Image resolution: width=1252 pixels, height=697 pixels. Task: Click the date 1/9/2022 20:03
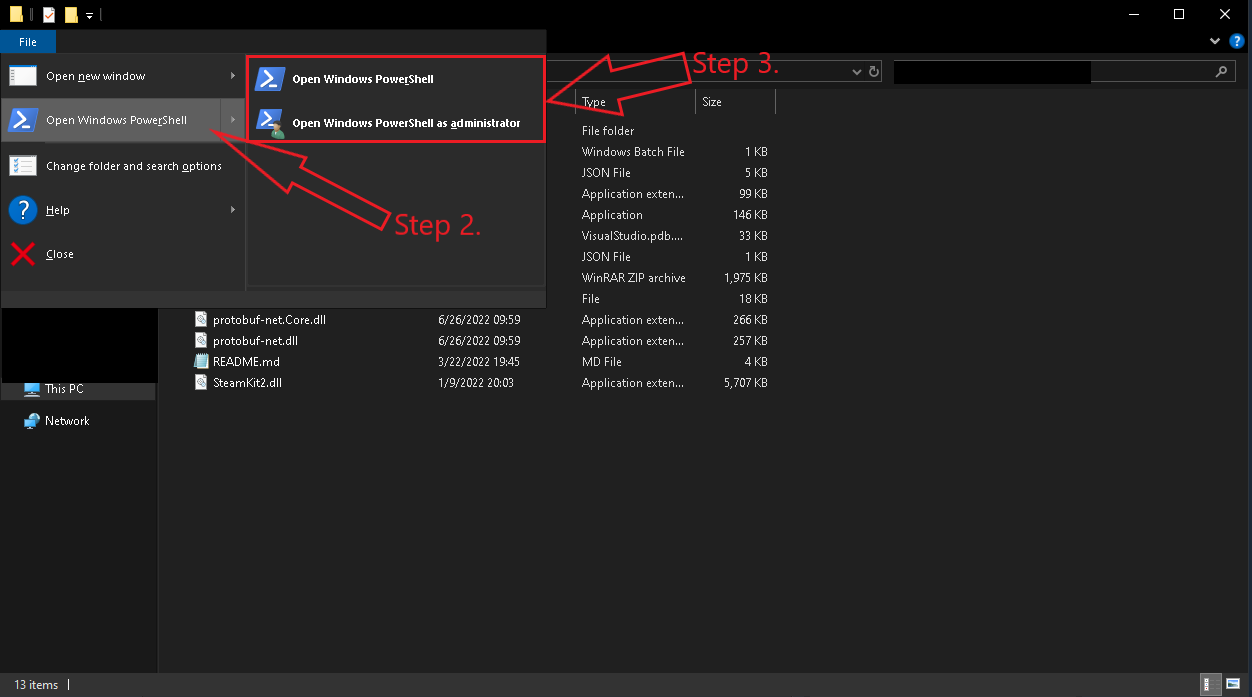point(476,383)
